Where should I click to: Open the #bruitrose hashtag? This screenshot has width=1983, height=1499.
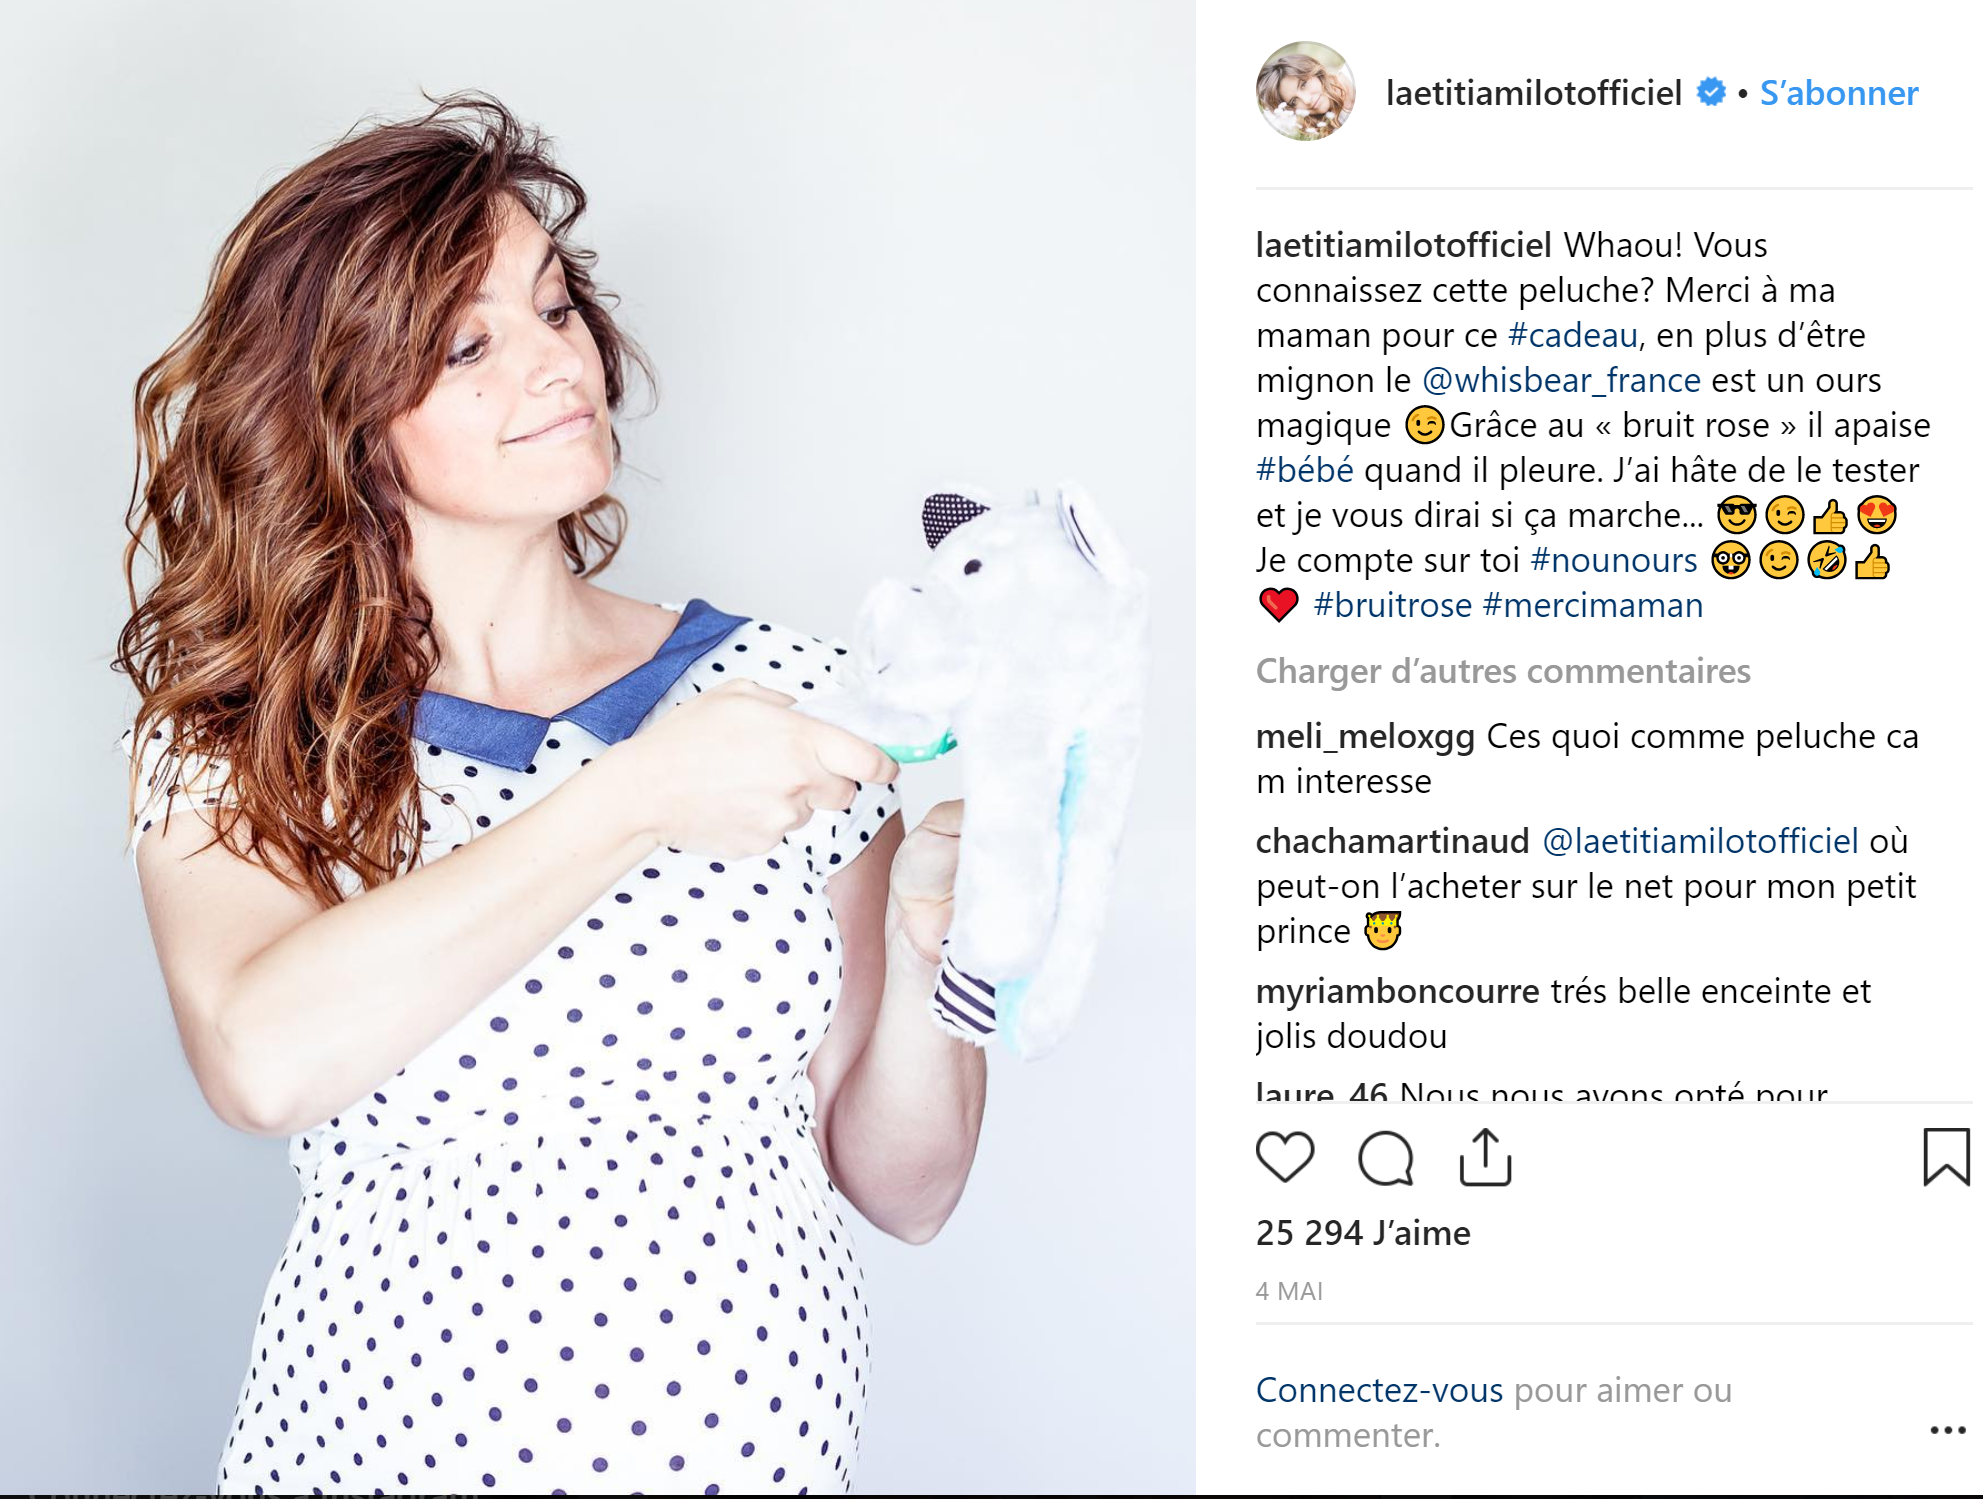click(1393, 605)
